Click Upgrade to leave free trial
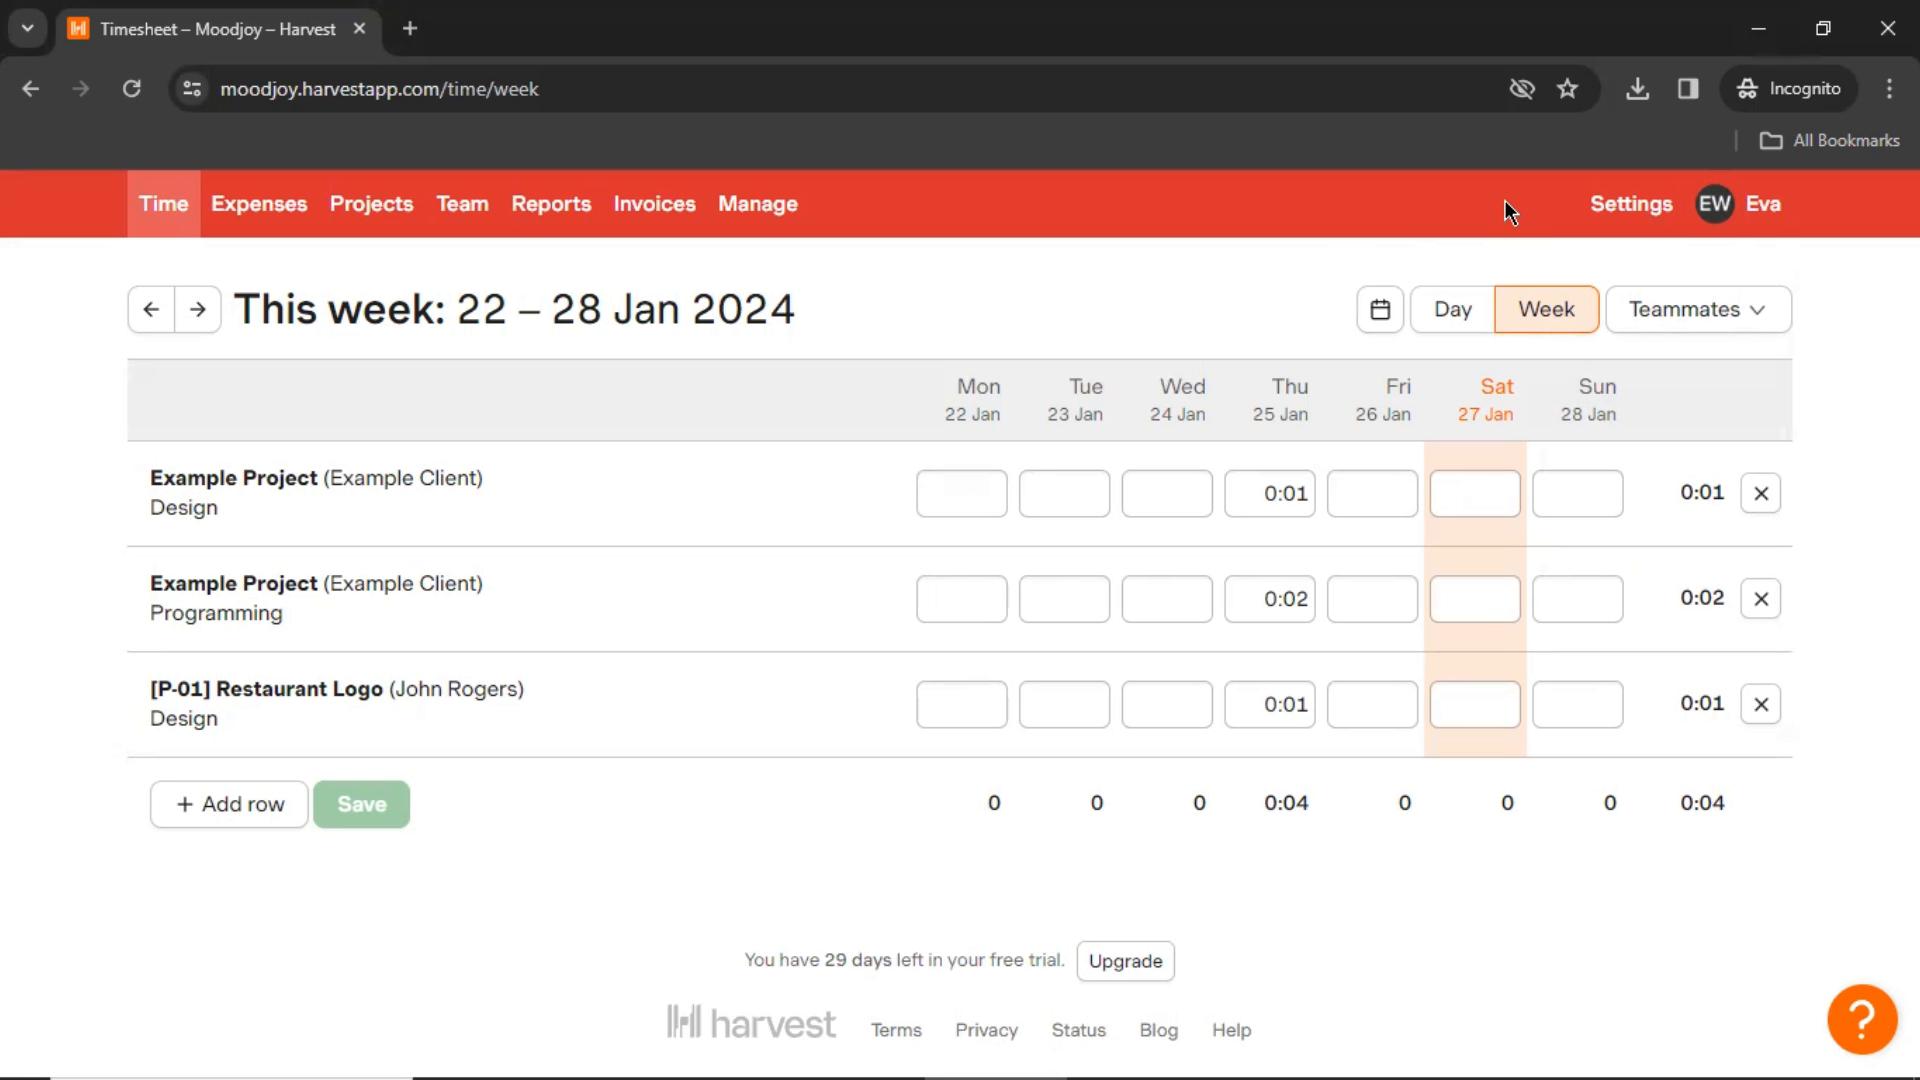 1126,961
